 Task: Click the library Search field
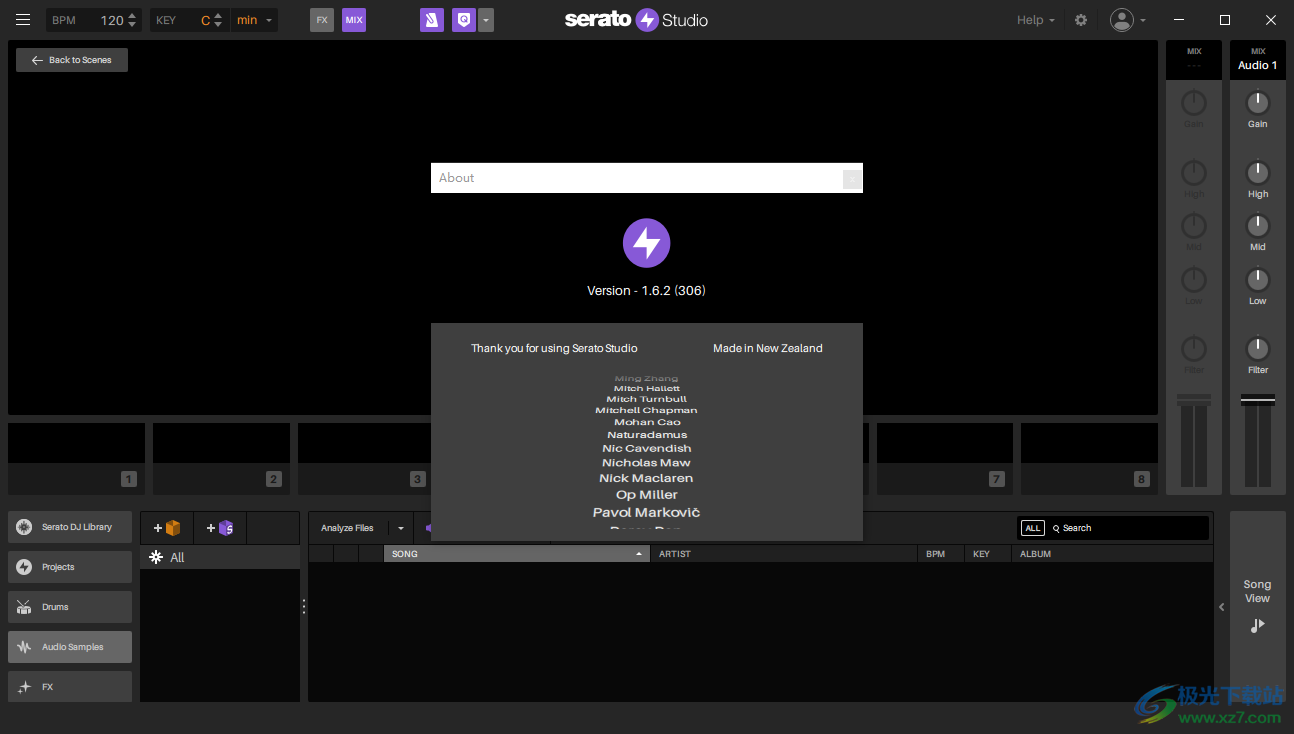coord(1128,528)
